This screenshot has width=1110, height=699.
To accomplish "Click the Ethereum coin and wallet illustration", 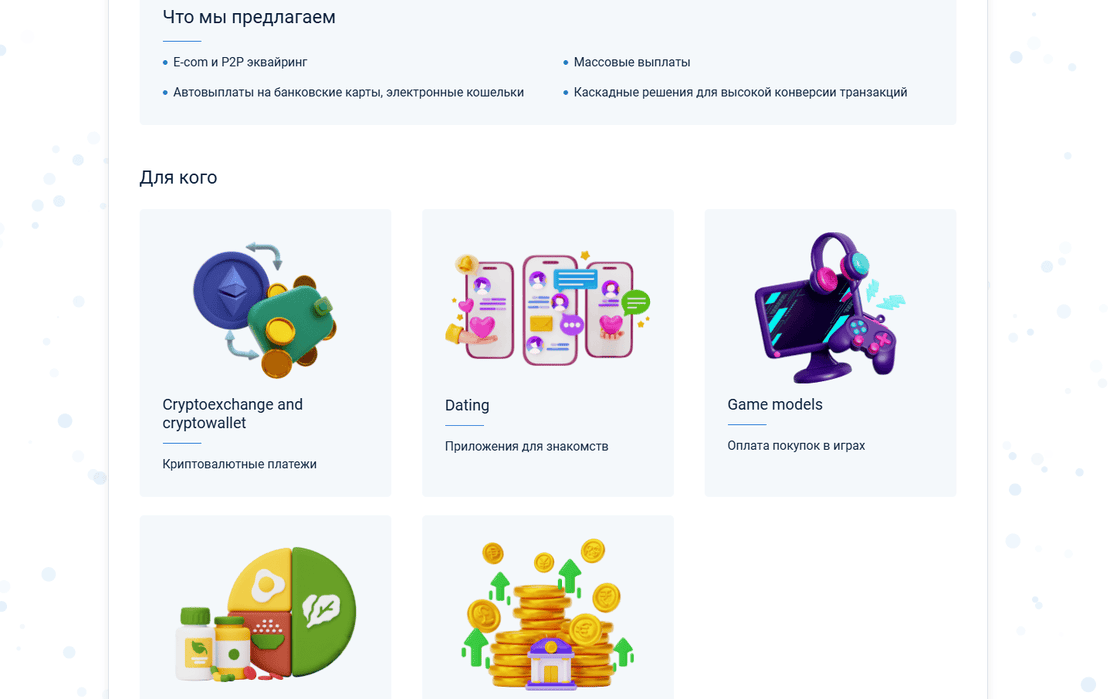I will (265, 310).
